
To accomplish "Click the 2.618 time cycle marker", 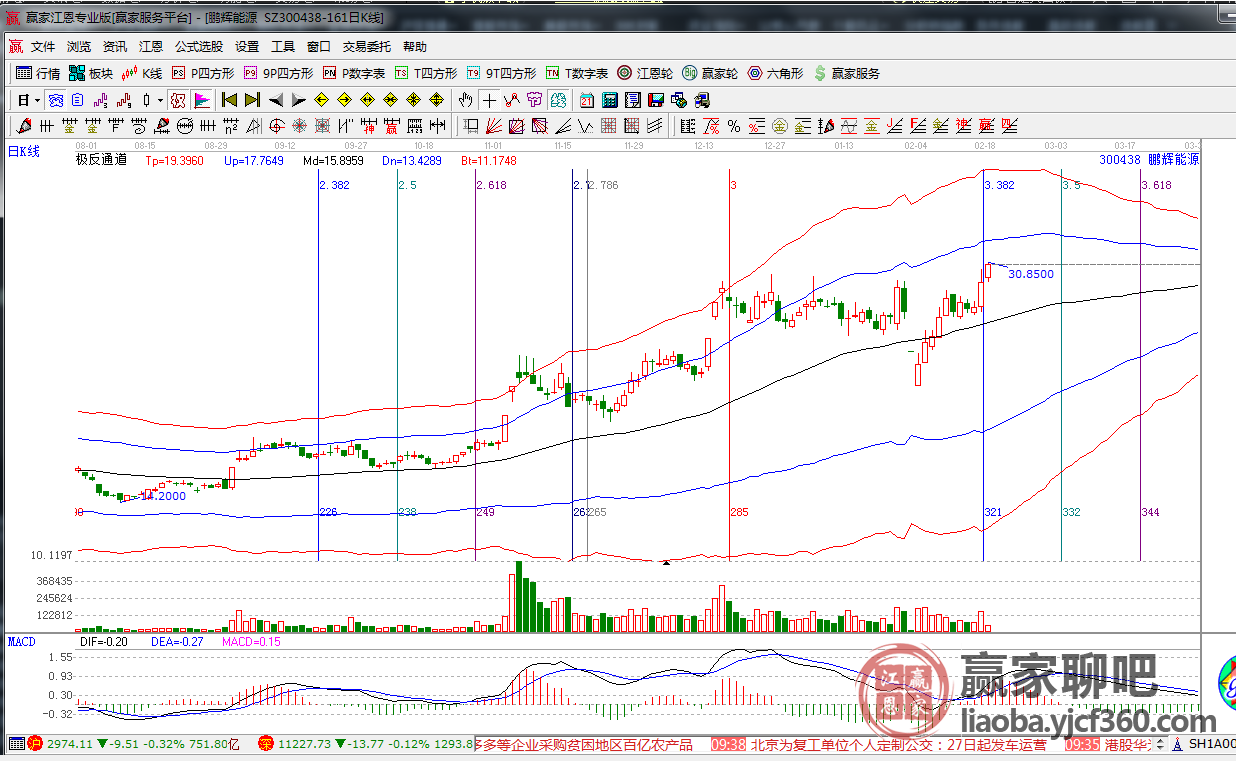I will [491, 185].
